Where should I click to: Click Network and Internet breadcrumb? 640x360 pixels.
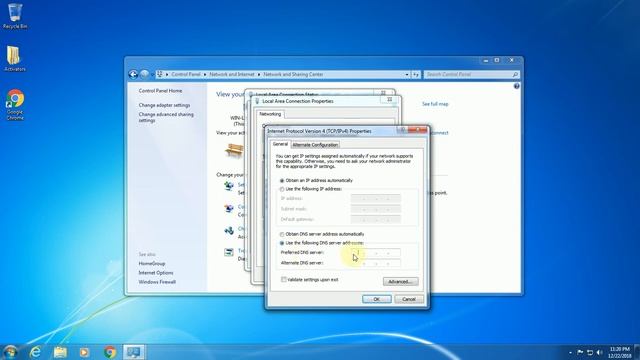[231, 74]
